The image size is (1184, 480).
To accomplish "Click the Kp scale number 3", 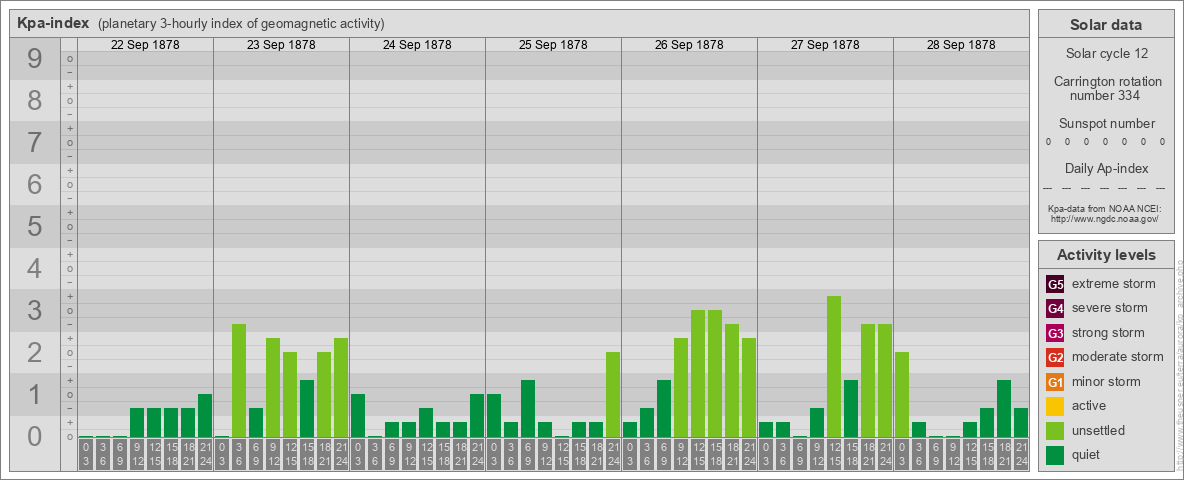I will (x=35, y=310).
